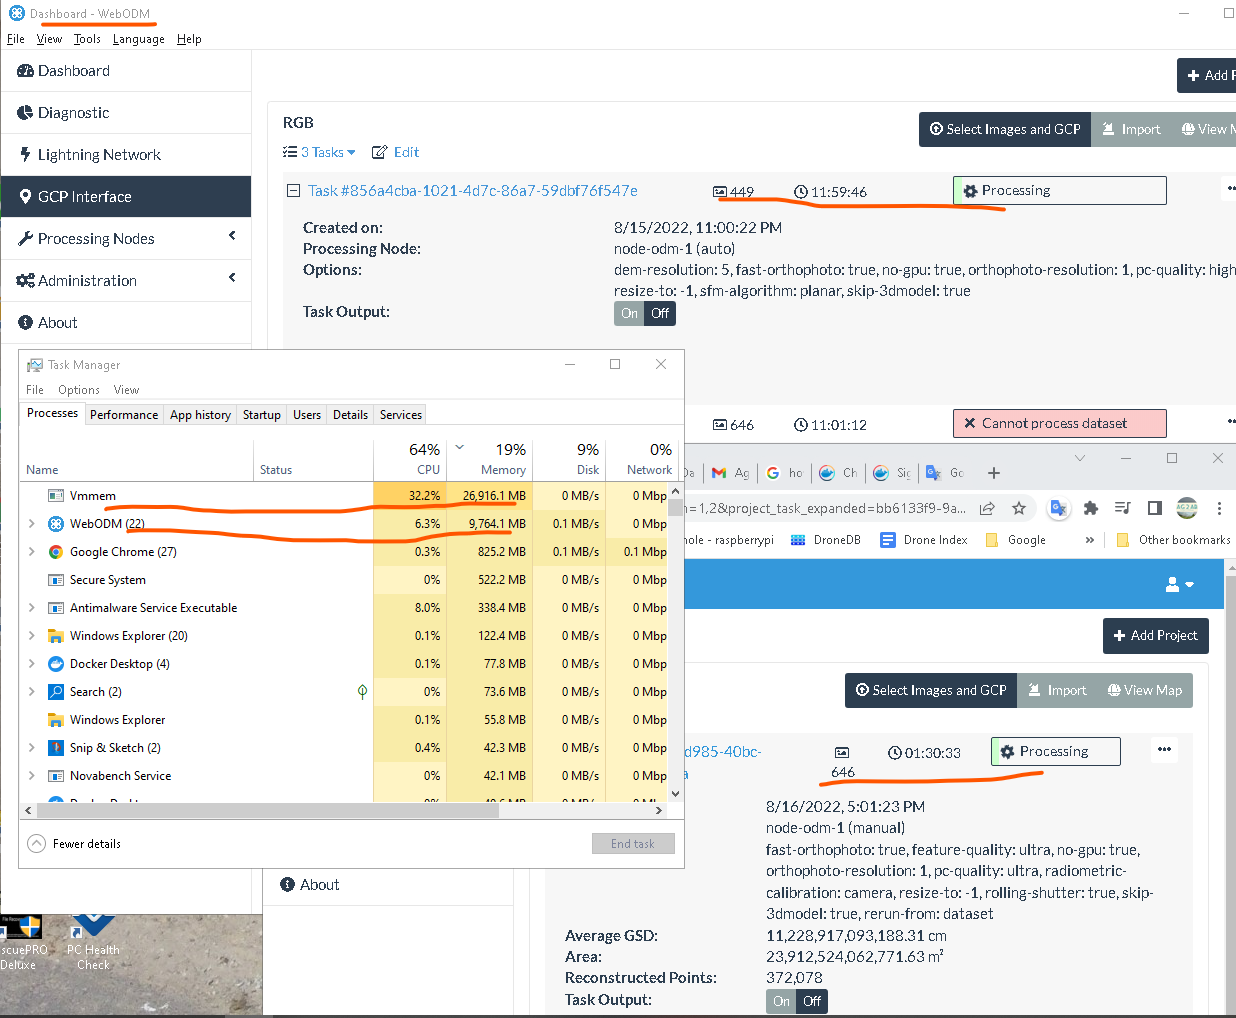Viewport: 1236px width, 1018px height.
Task: Open the 3 Tasks dropdown
Action: point(320,152)
